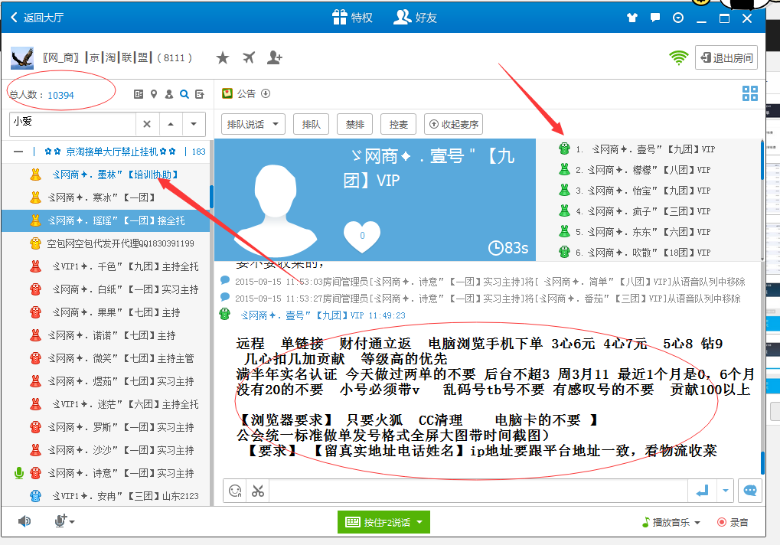Toggle the microphone mute icon
780x545 pixels.
point(60,521)
